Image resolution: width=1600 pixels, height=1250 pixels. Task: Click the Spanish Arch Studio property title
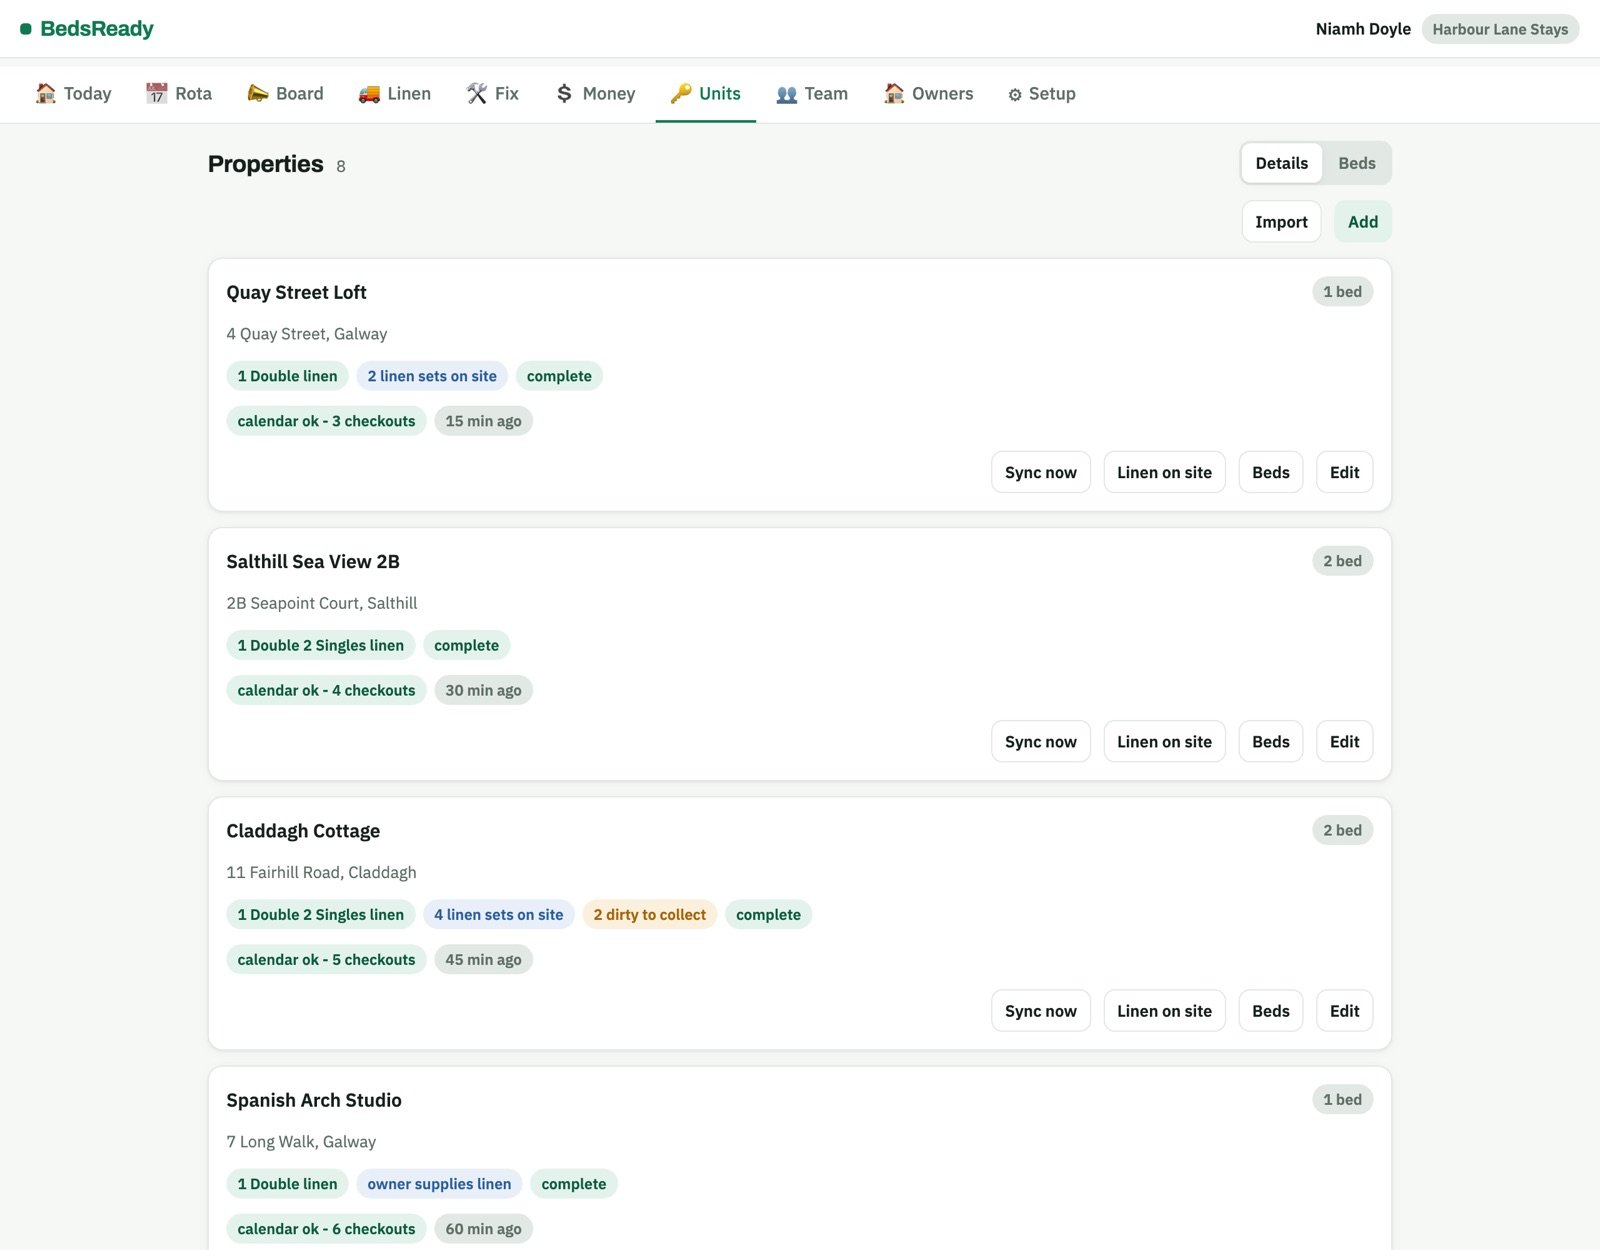click(314, 1100)
